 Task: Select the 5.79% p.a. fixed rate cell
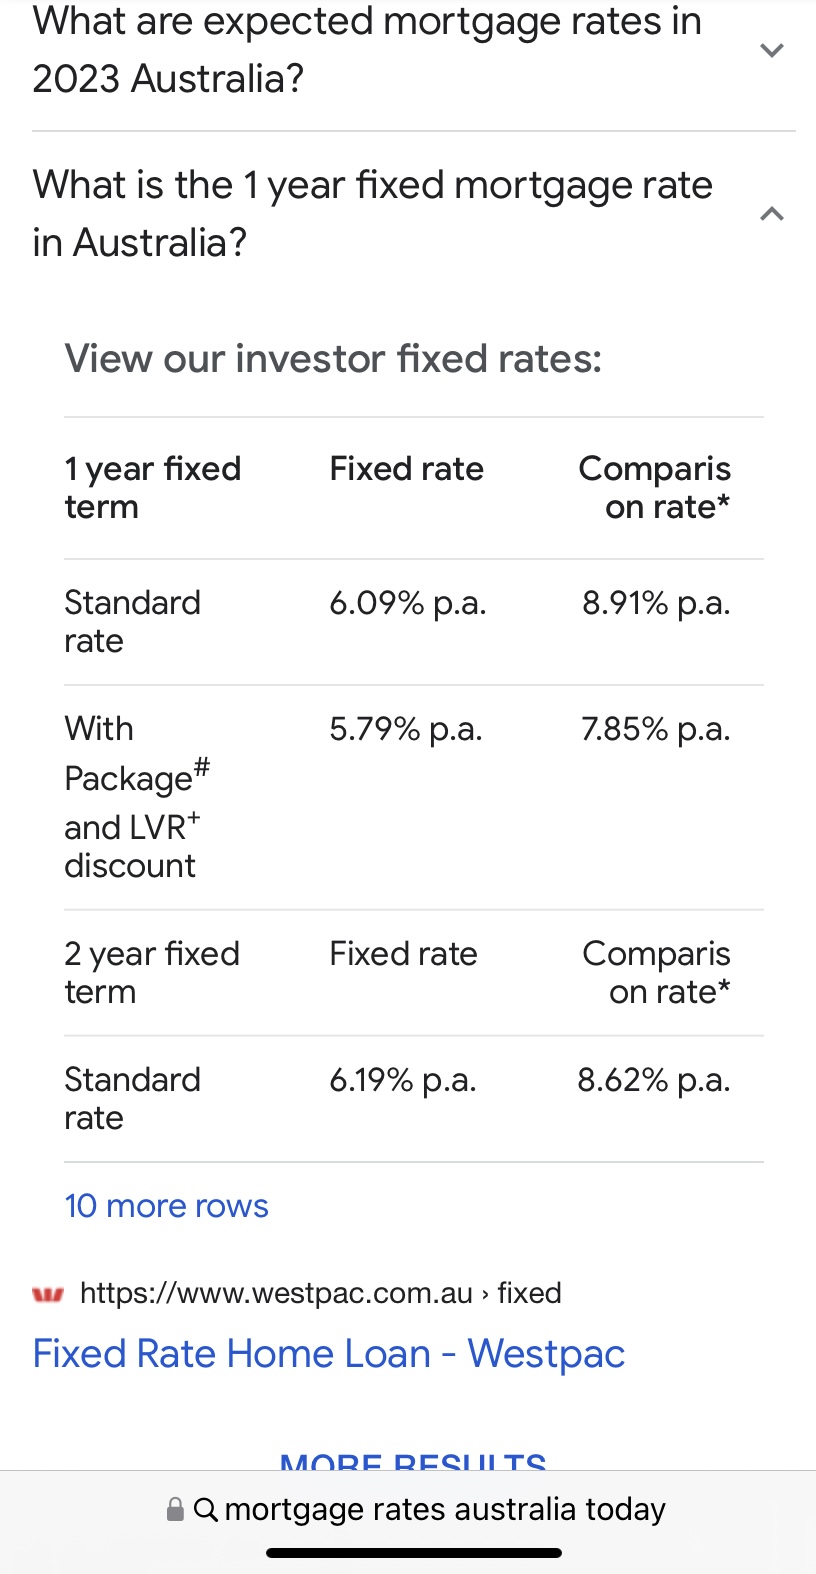405,729
